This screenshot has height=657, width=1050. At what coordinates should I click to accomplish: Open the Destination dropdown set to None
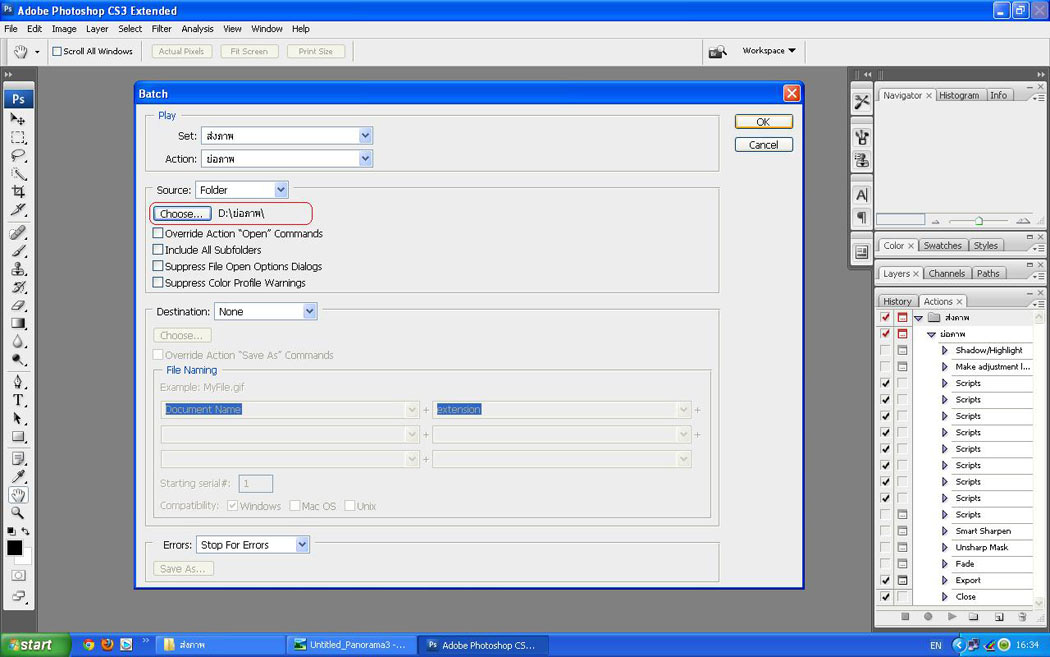265,312
